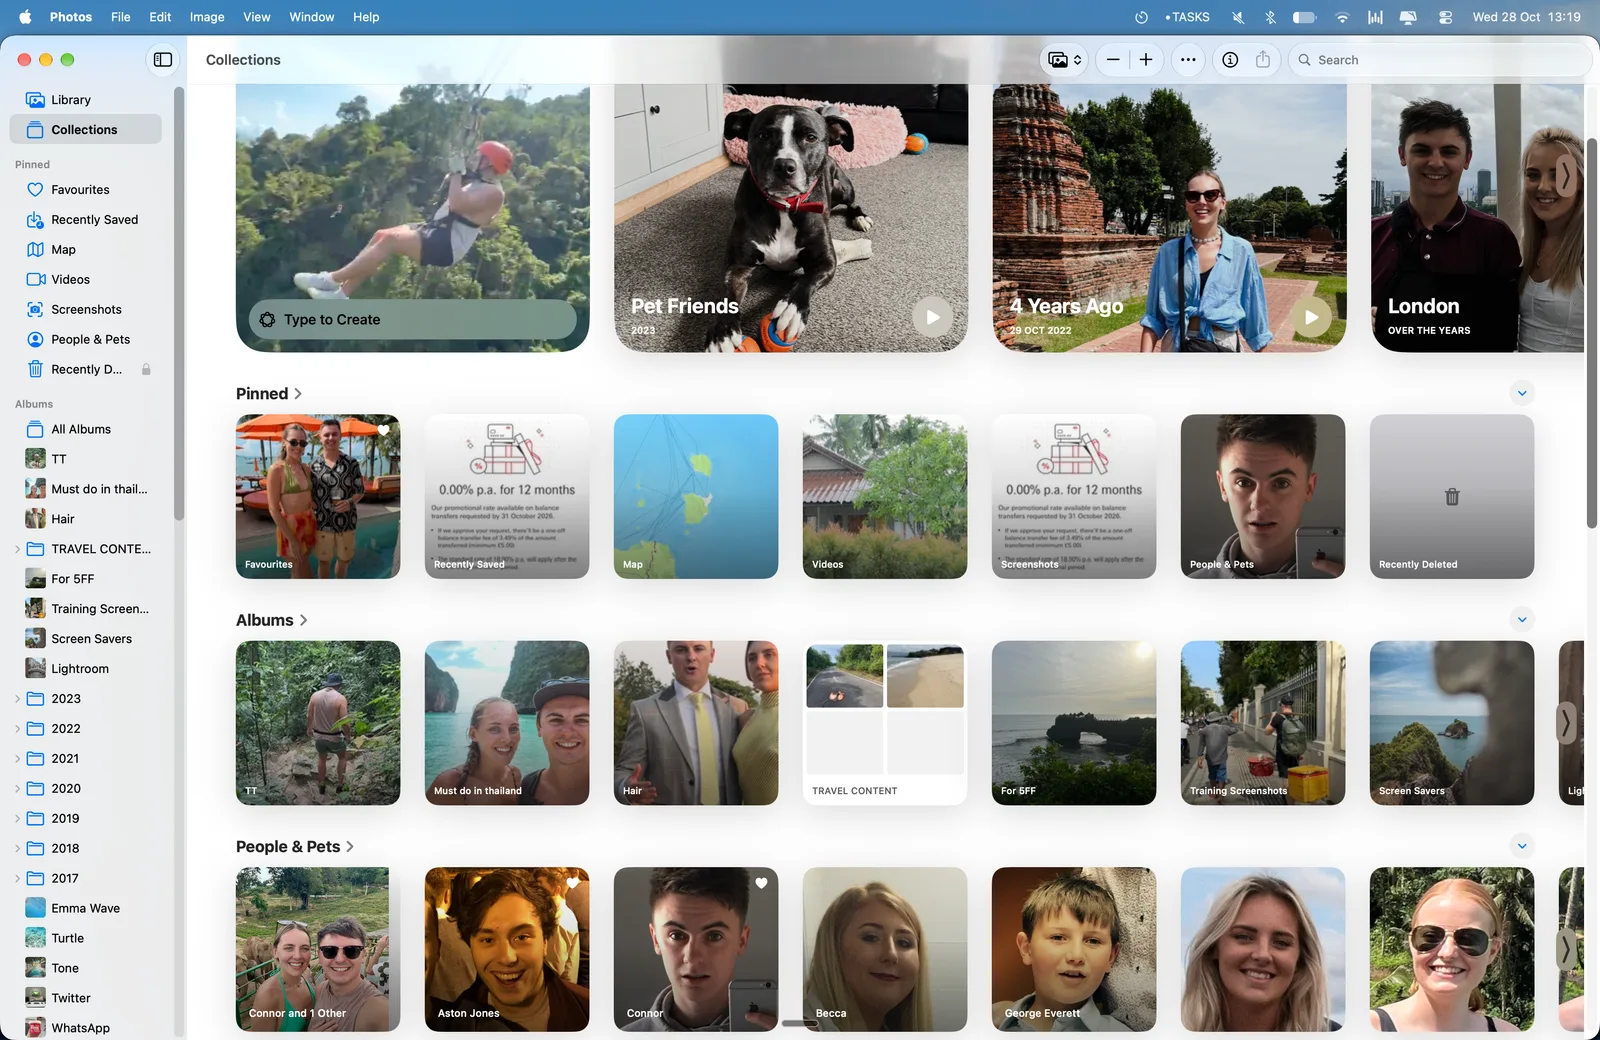Image resolution: width=1600 pixels, height=1040 pixels.
Task: Open Videos in the sidebar
Action: [x=85, y=280]
